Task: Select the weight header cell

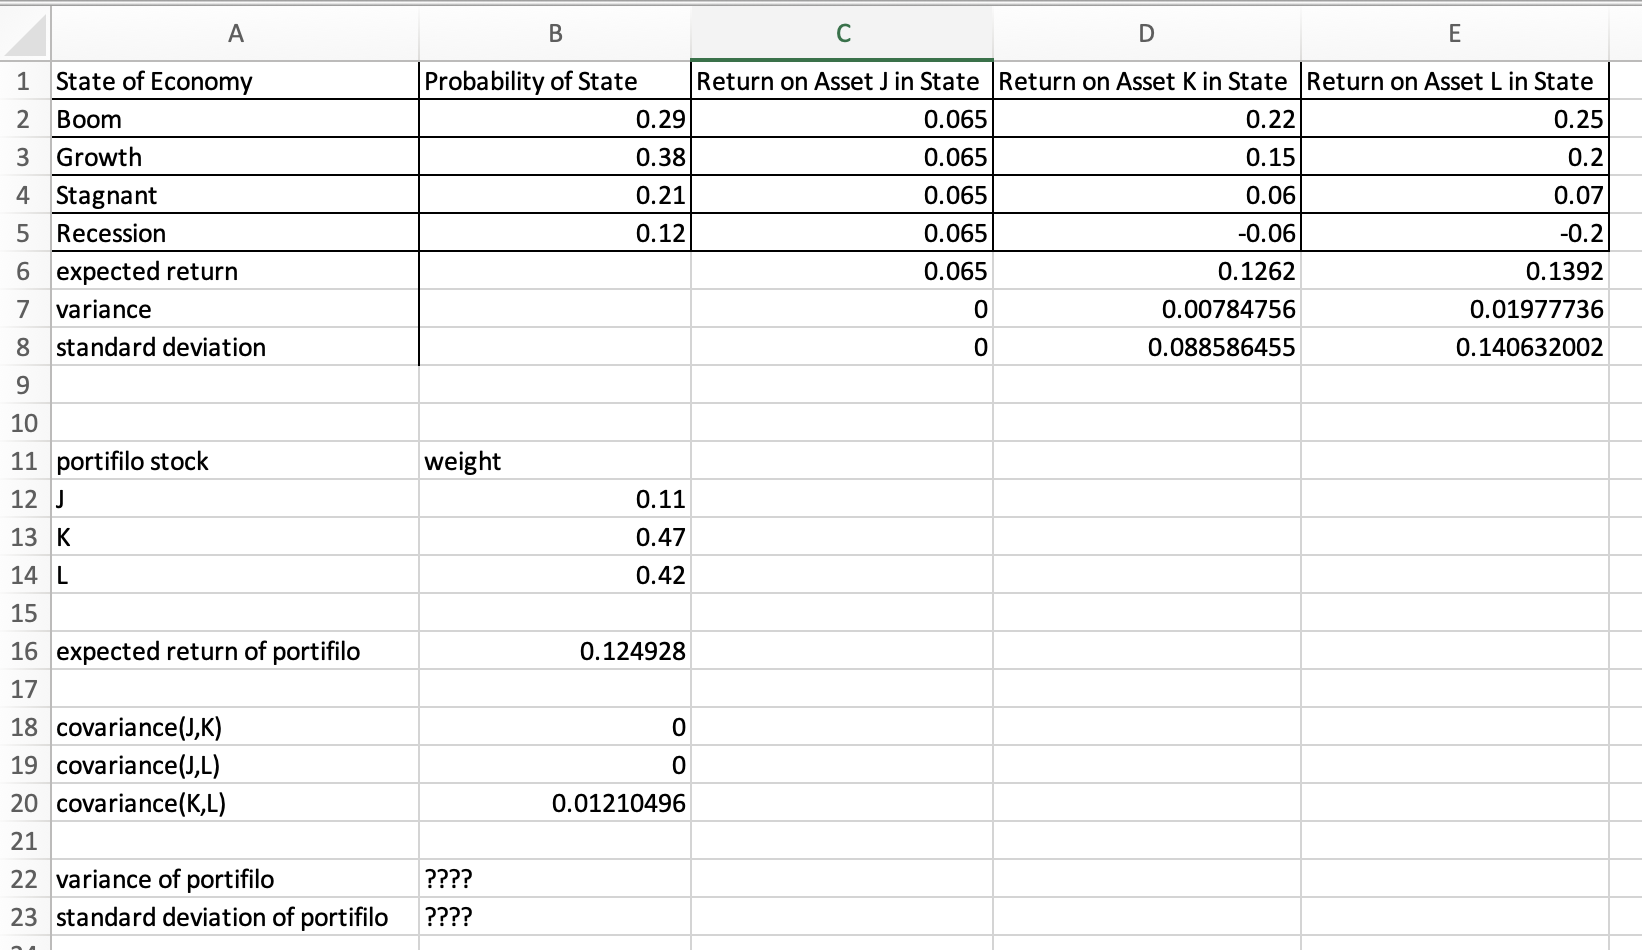Action: (x=553, y=461)
